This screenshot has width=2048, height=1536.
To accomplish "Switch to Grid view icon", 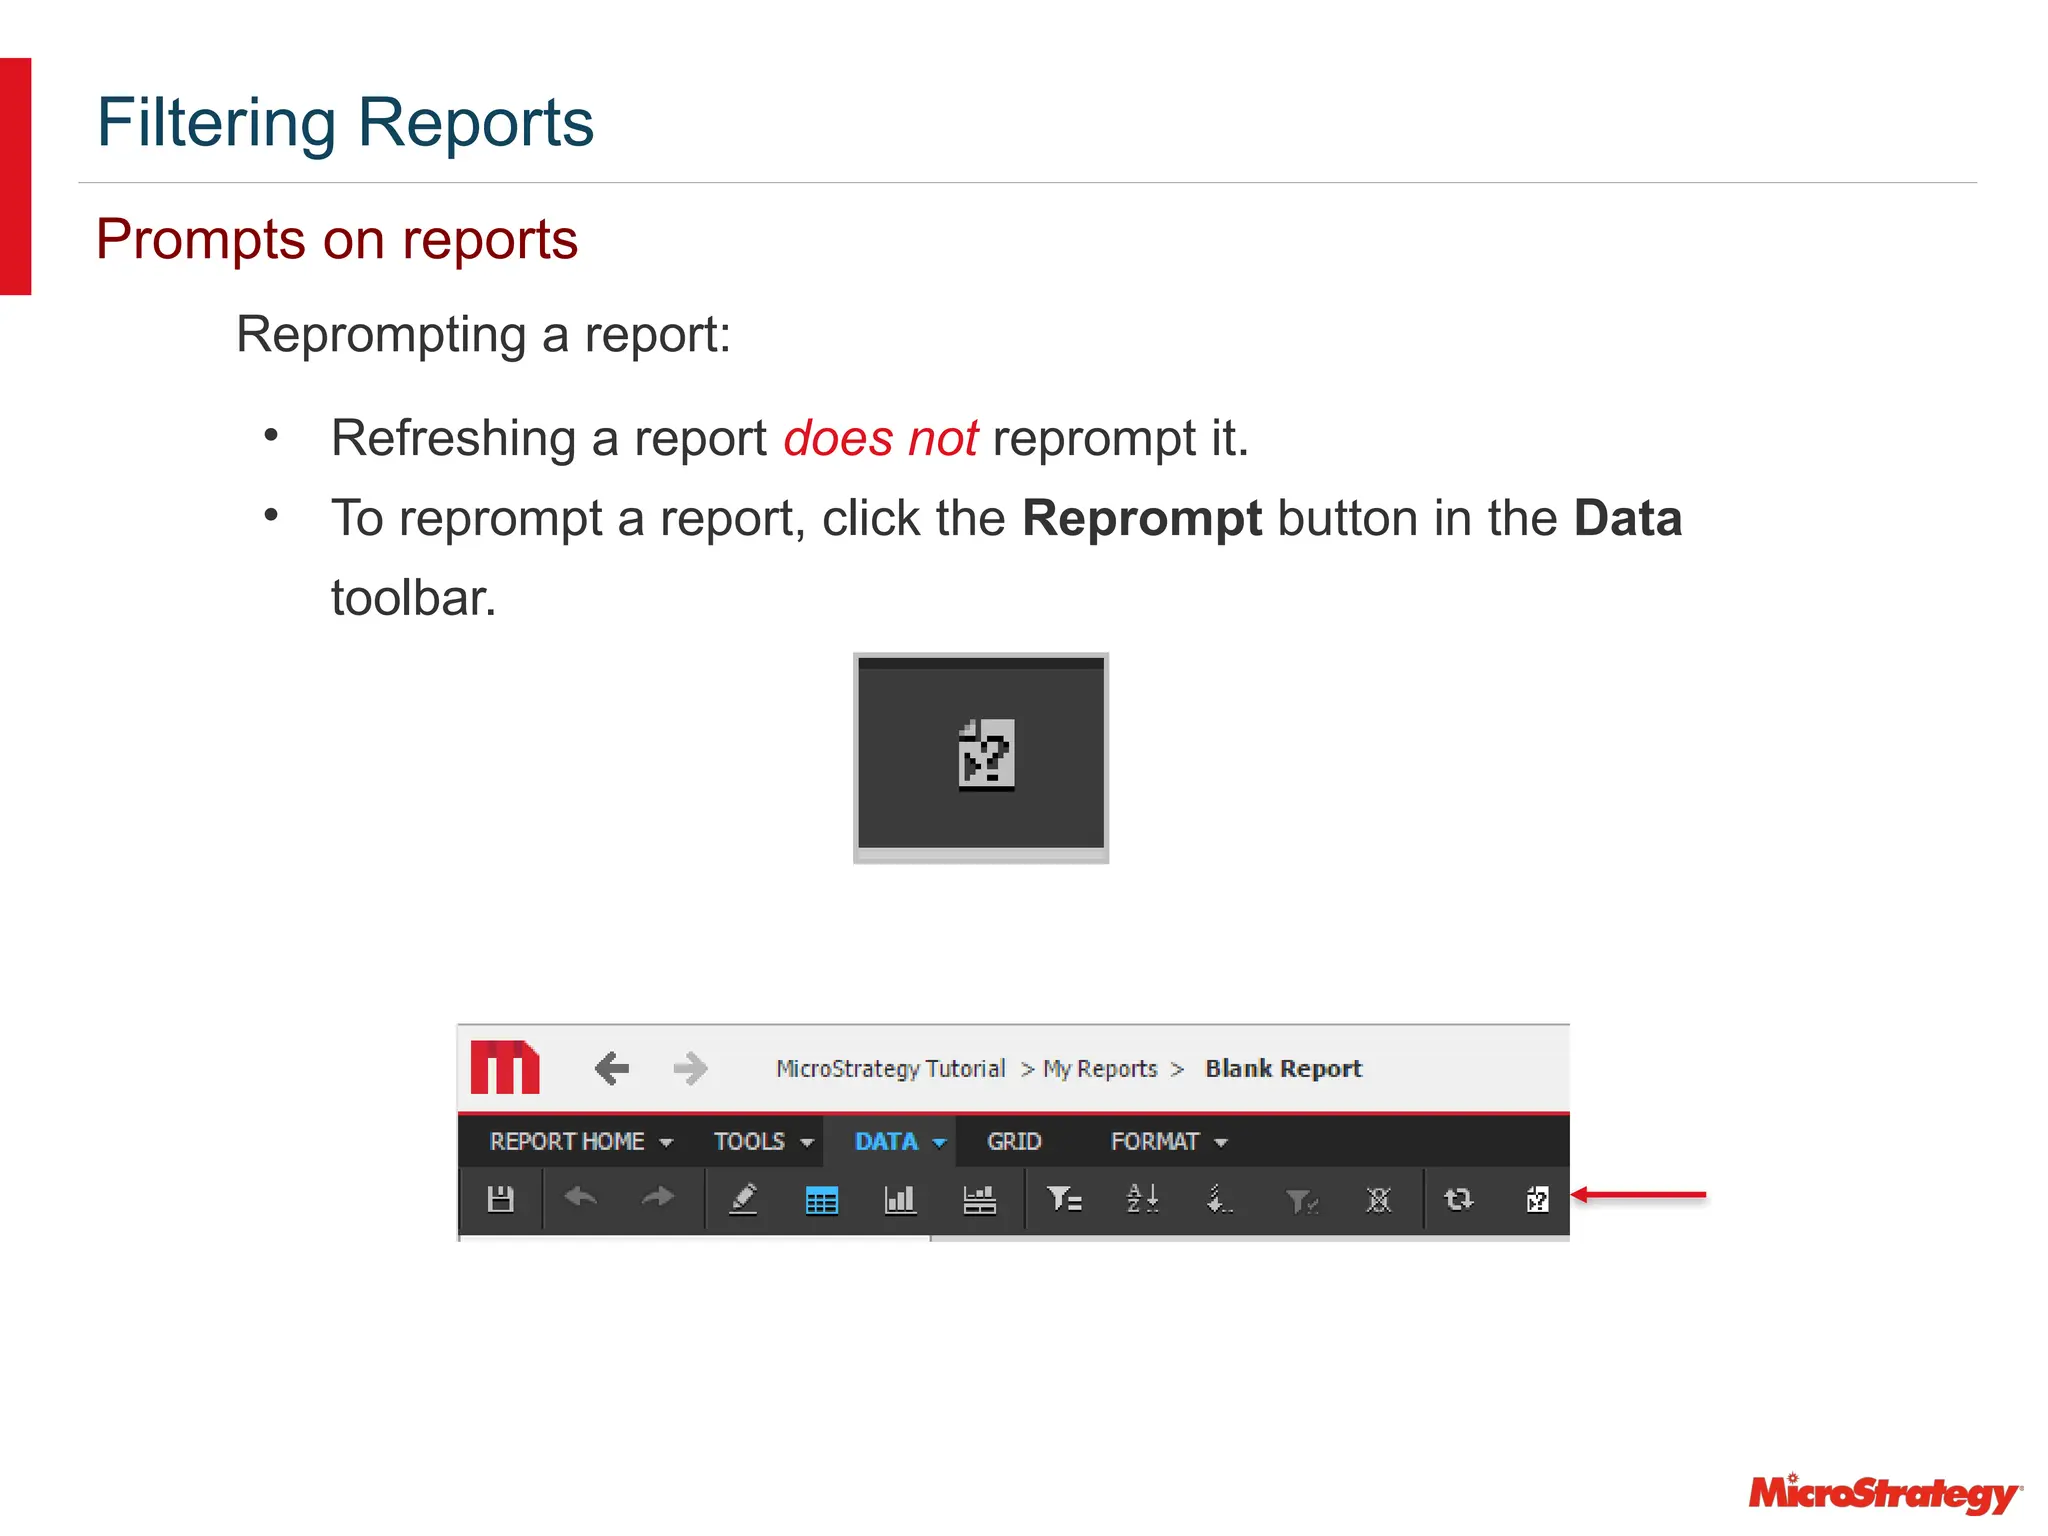I will pos(821,1199).
